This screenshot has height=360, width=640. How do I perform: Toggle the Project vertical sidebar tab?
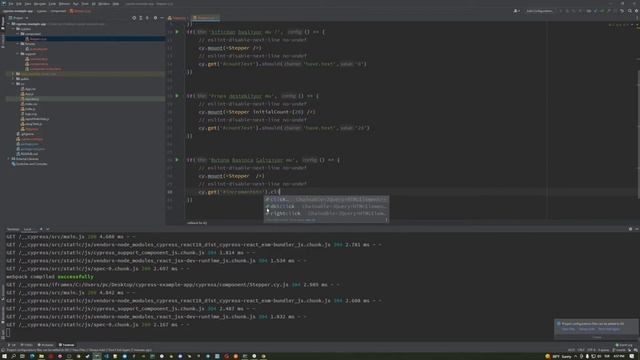[3, 23]
